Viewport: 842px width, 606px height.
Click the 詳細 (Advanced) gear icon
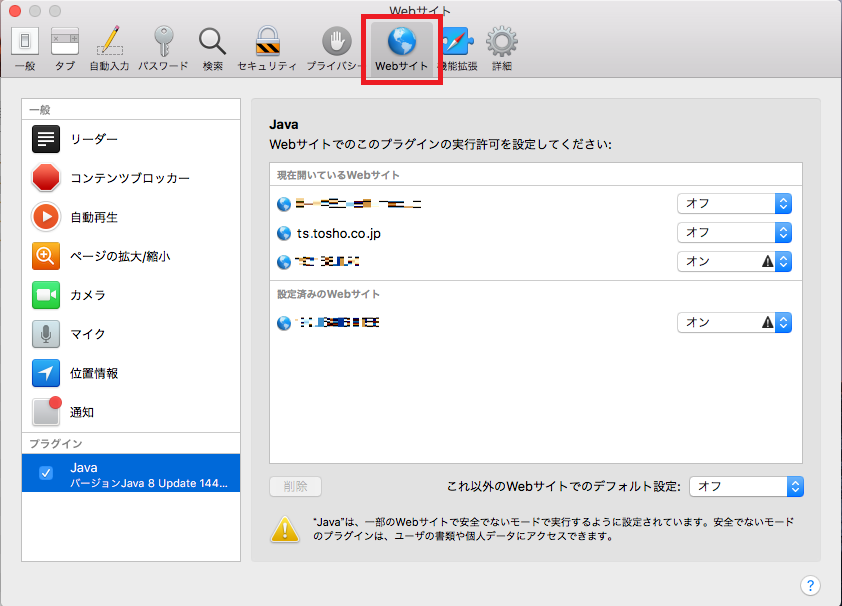click(501, 45)
